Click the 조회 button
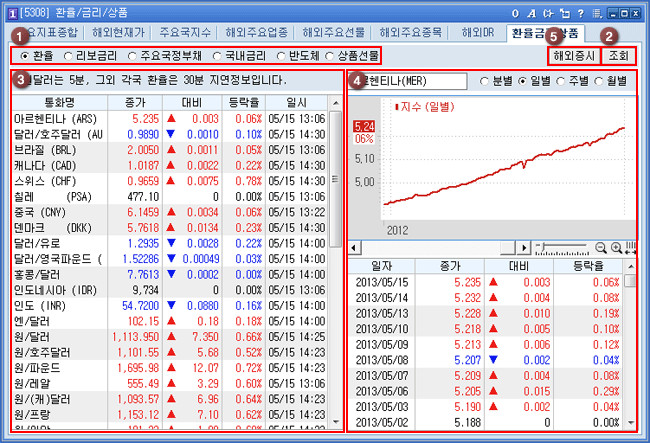 (618, 56)
